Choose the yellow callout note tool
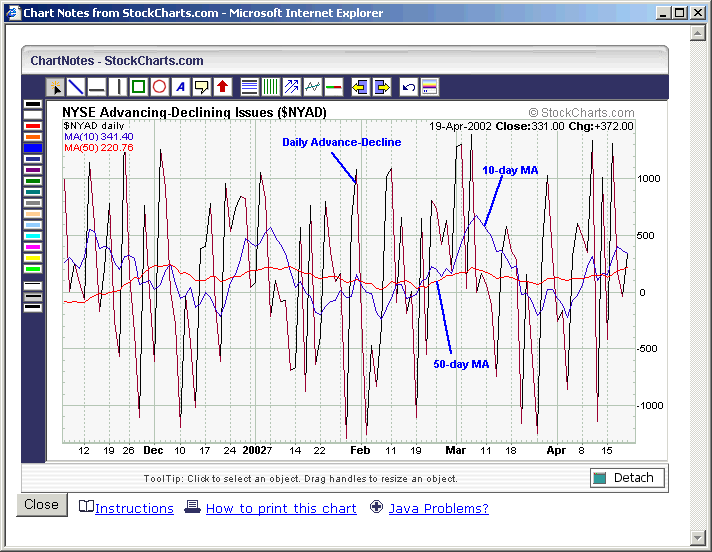 [201, 87]
